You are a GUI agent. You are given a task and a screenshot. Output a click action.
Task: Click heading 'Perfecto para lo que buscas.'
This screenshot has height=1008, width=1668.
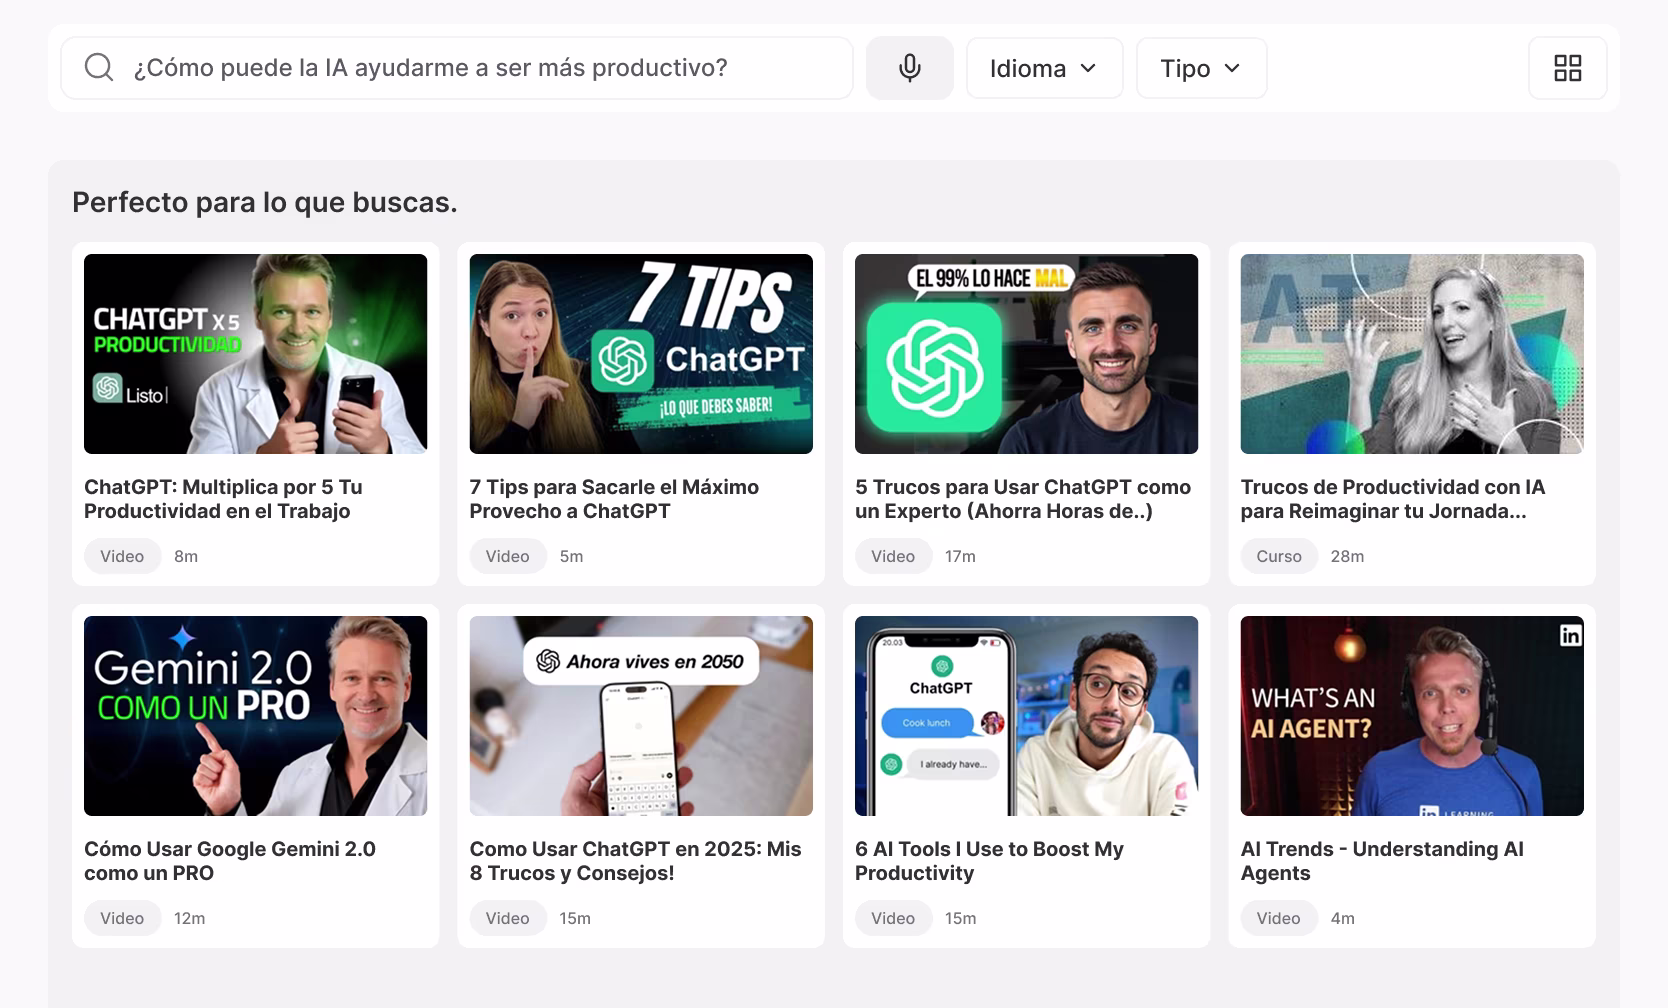tap(265, 202)
